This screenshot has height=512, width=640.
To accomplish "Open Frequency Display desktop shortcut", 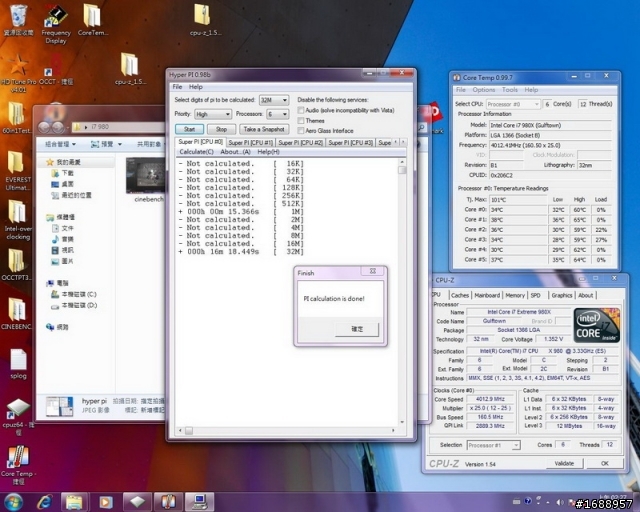I will (56, 23).
